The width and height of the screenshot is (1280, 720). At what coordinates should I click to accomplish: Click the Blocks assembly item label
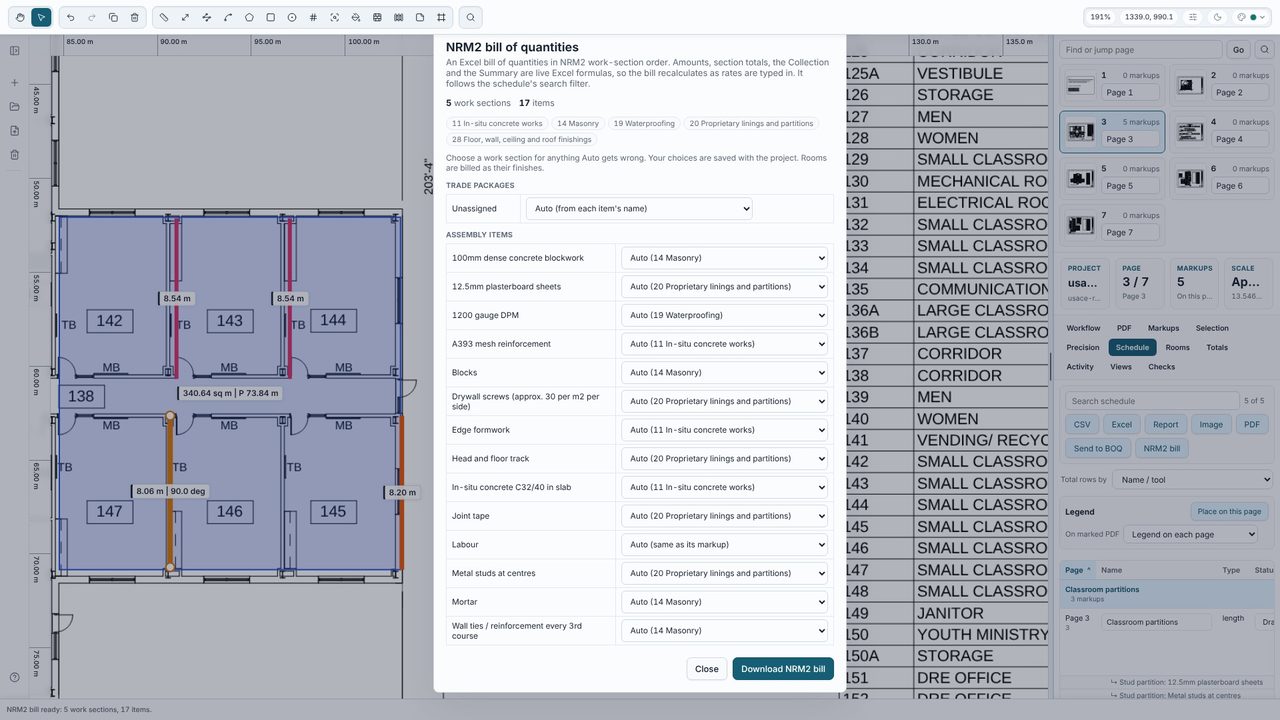465,373
